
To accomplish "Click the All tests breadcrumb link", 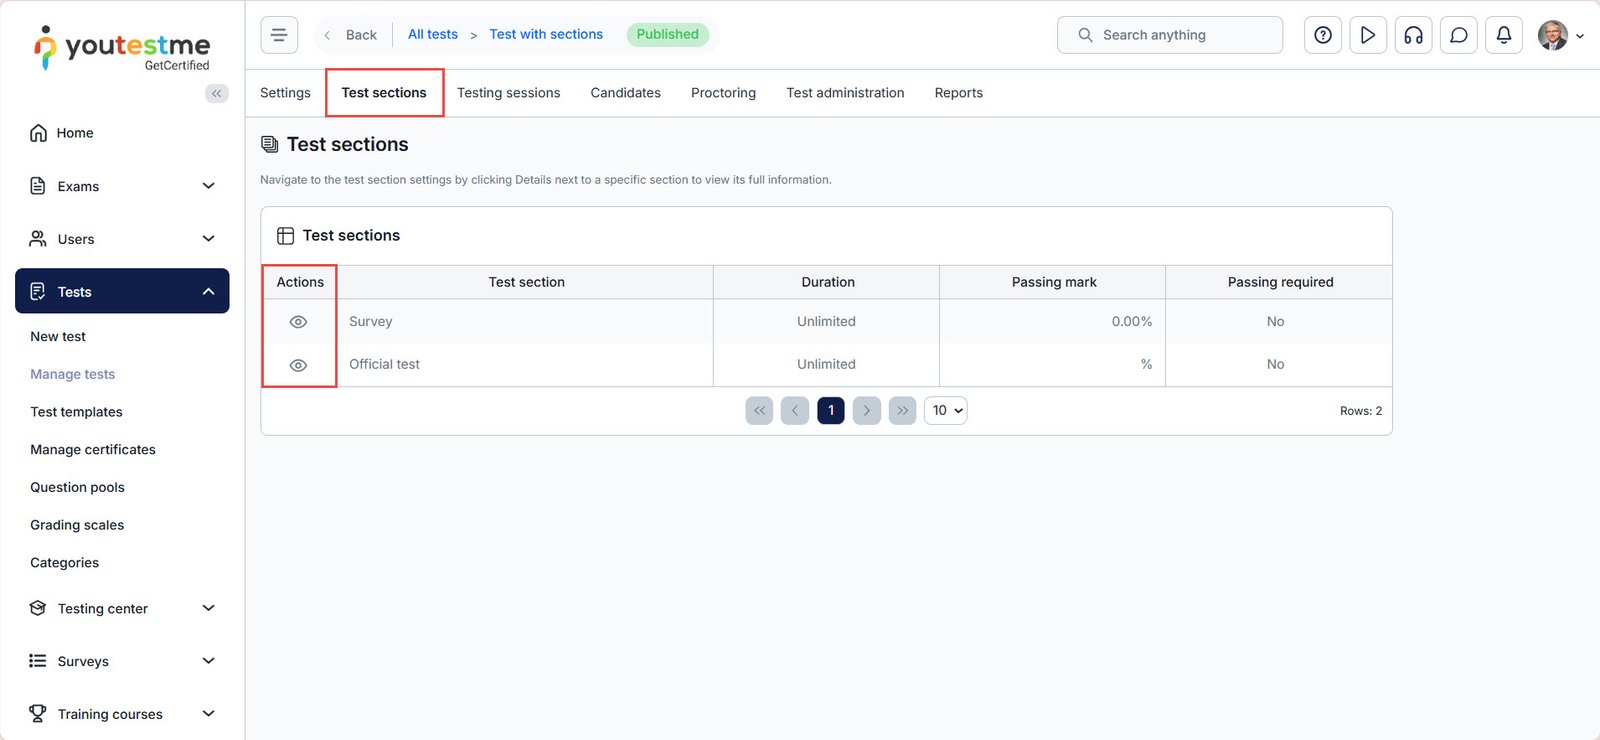I will (x=432, y=34).
